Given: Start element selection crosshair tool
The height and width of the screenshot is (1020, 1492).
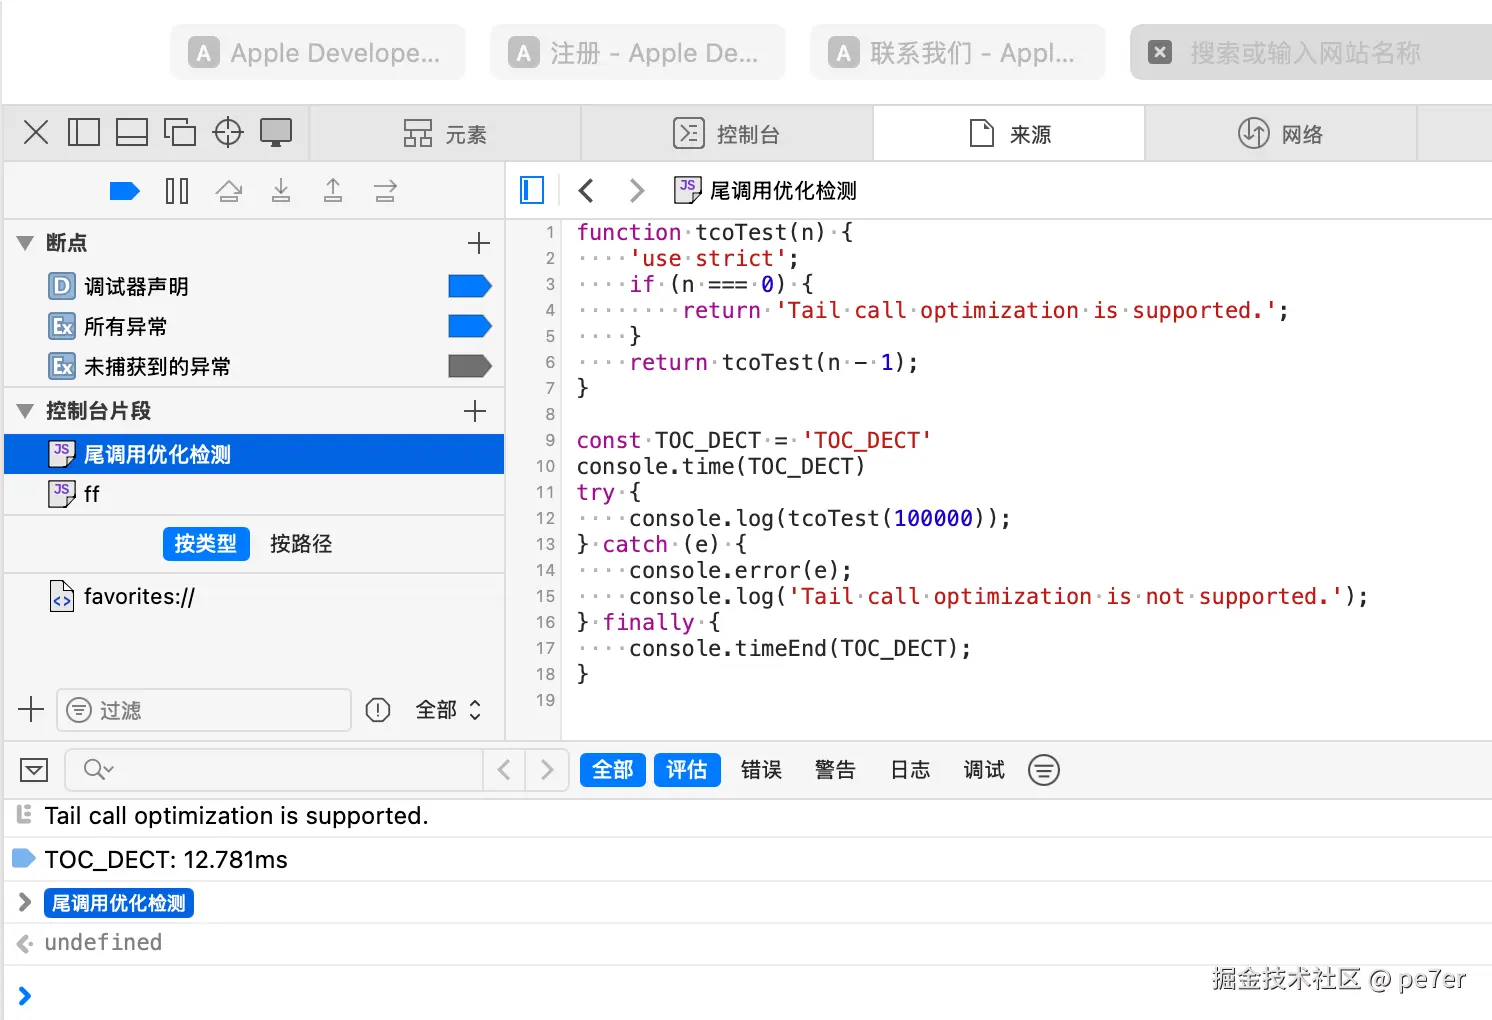Looking at the screenshot, I should pyautogui.click(x=228, y=132).
